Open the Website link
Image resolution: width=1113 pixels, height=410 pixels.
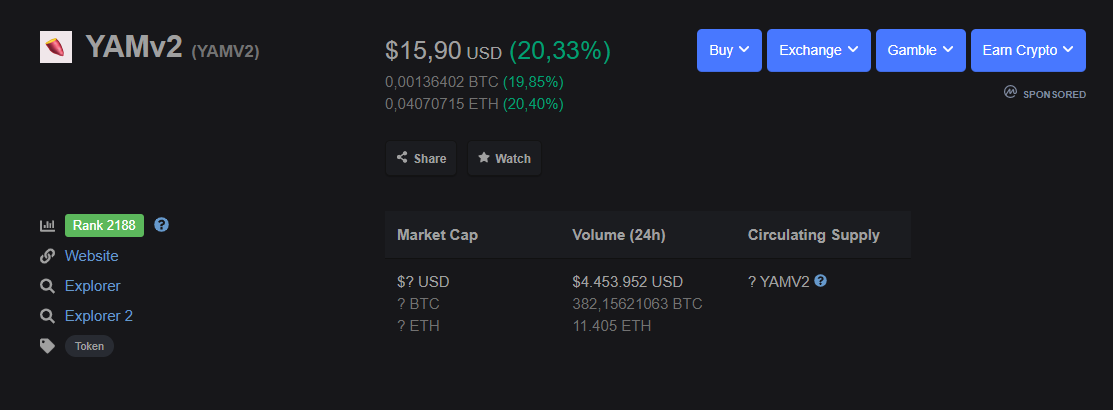click(x=92, y=255)
